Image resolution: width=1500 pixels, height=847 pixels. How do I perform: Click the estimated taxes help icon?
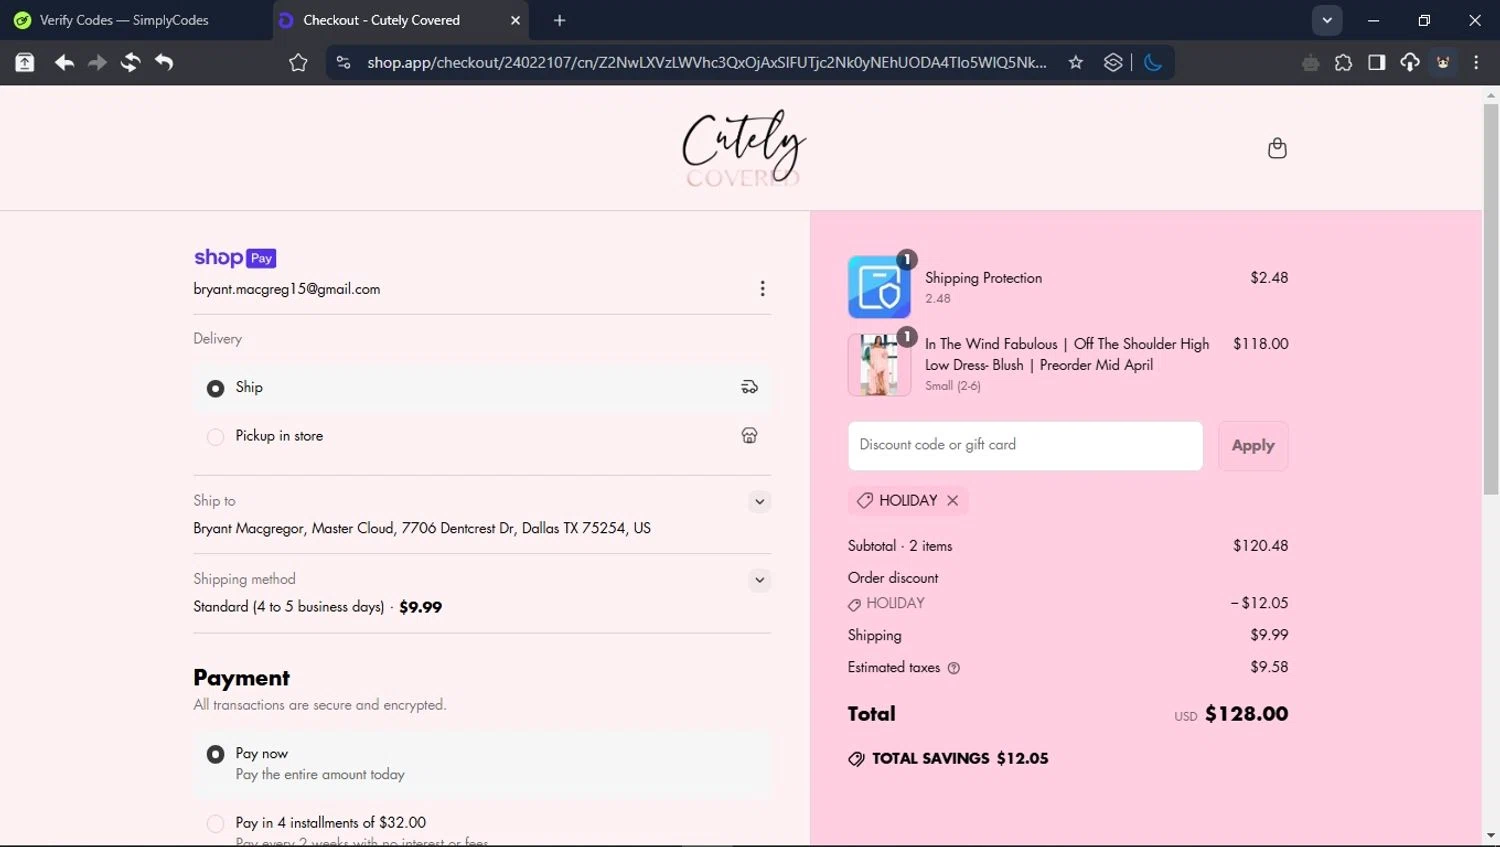954,668
